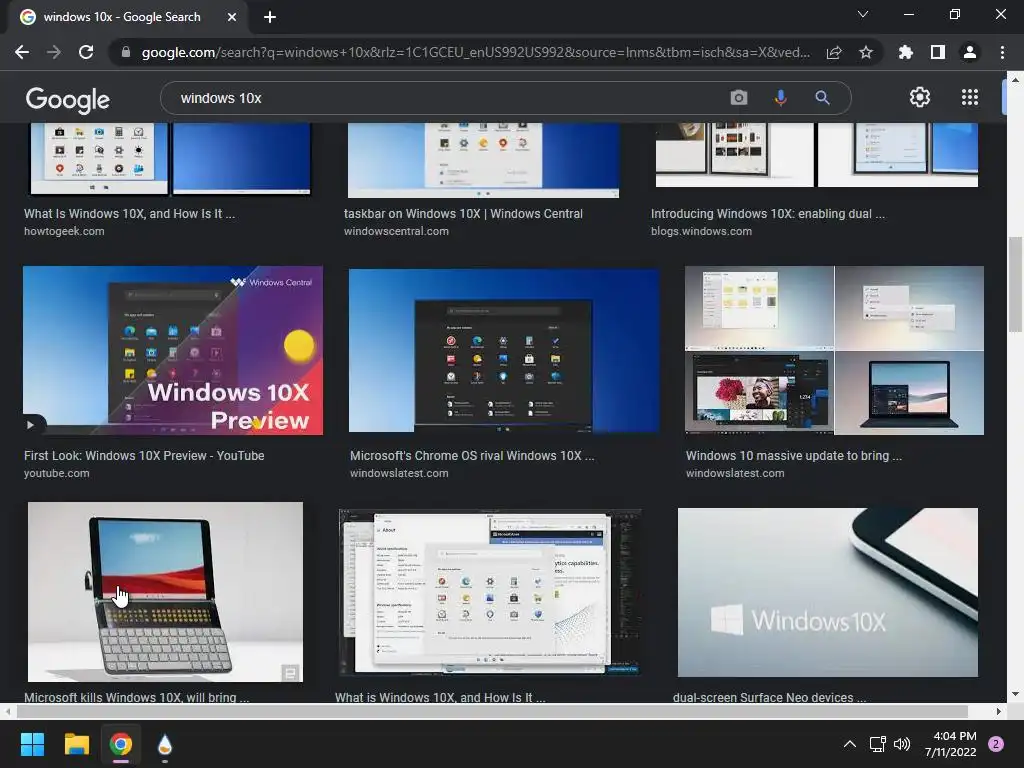This screenshot has height=768, width=1024.
Task: Open dual-screen device with keyboard image
Action: (165, 592)
